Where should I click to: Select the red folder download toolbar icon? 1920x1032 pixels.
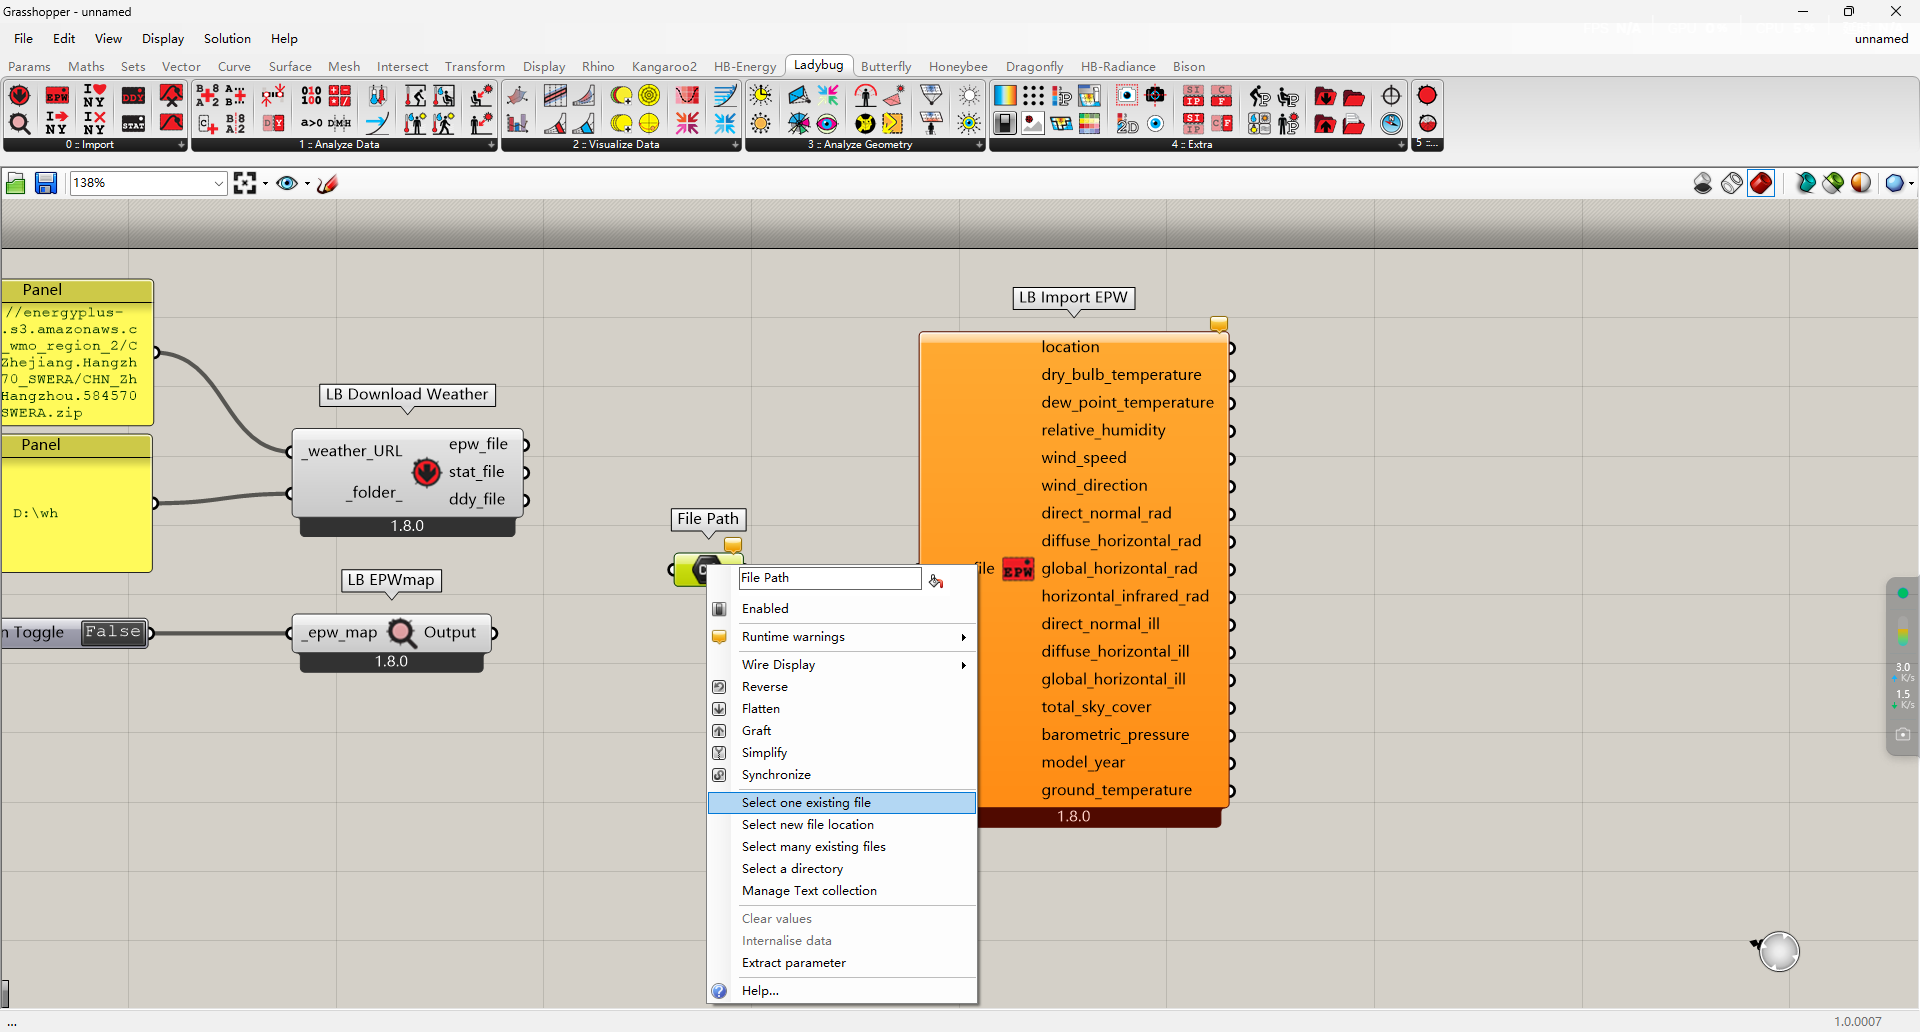(x=1325, y=96)
